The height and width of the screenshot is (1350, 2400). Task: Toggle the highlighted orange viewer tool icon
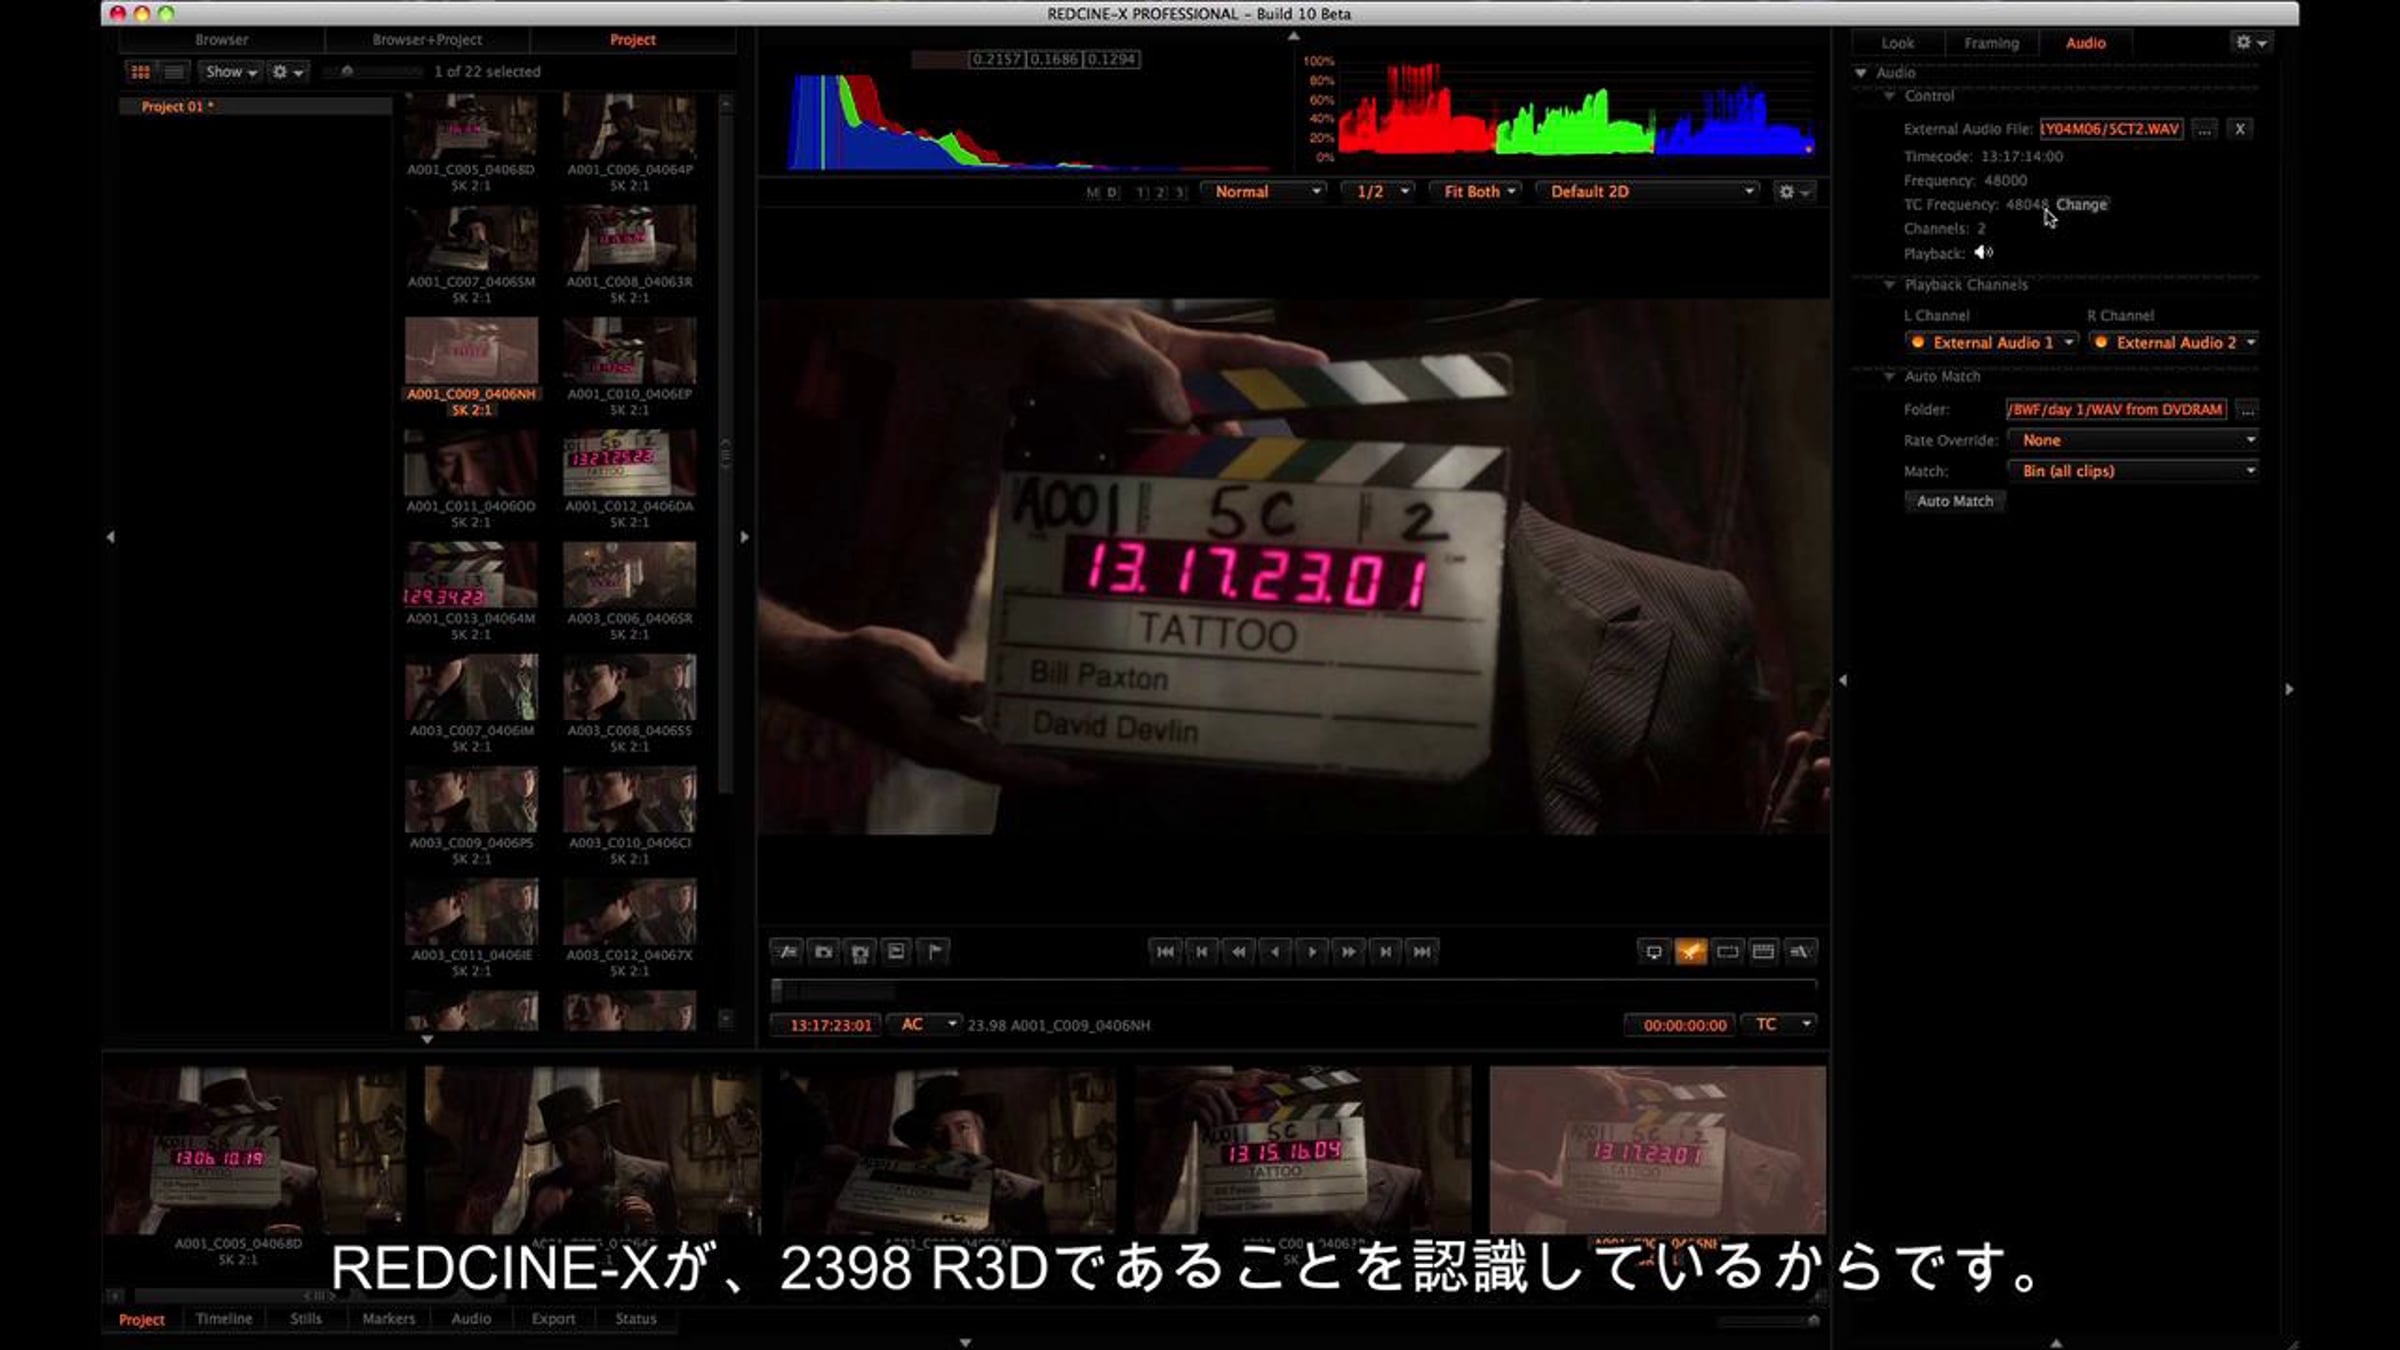point(1690,952)
